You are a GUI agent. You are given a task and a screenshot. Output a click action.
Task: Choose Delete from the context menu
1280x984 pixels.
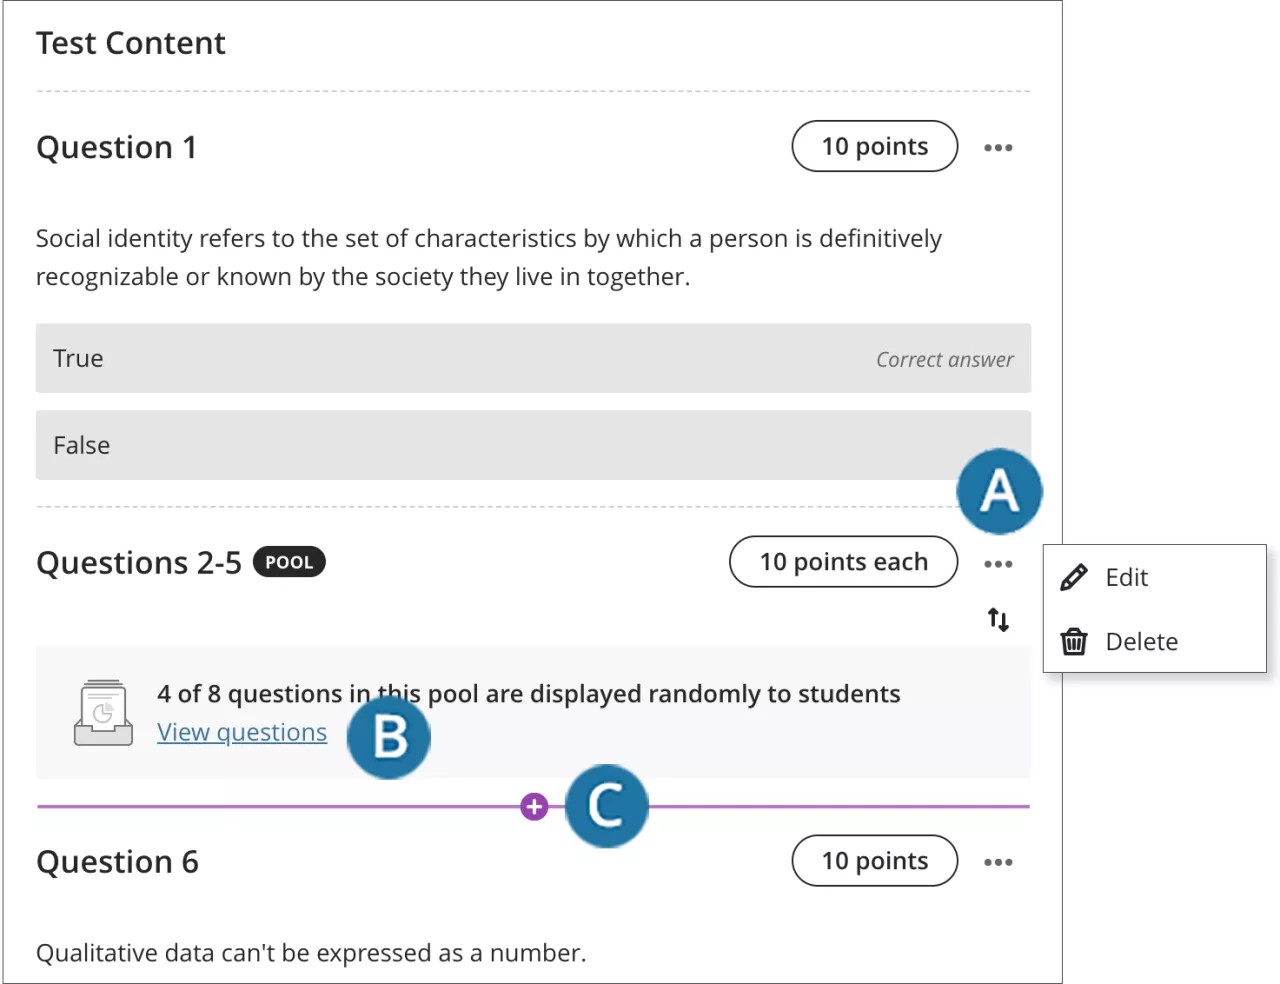[x=1142, y=641]
